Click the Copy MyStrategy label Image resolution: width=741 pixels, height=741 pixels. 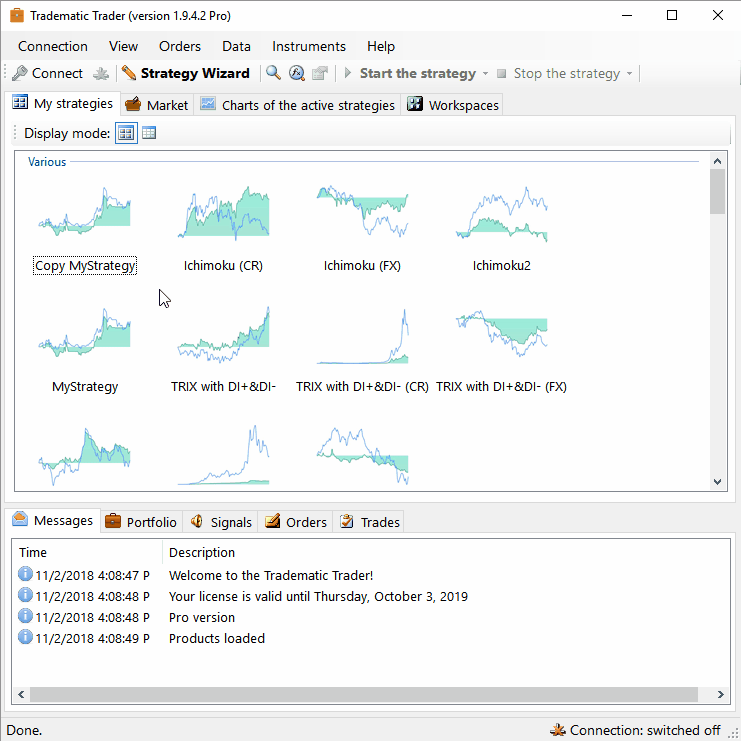coord(85,266)
